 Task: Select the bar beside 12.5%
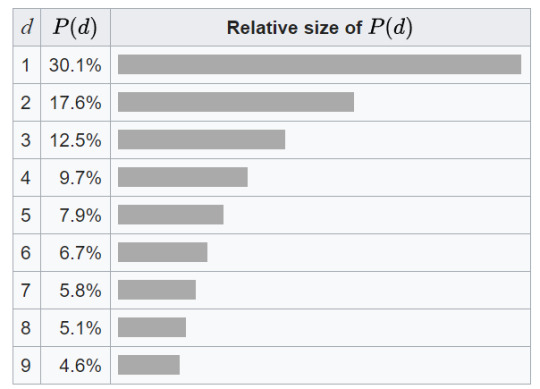(201, 139)
